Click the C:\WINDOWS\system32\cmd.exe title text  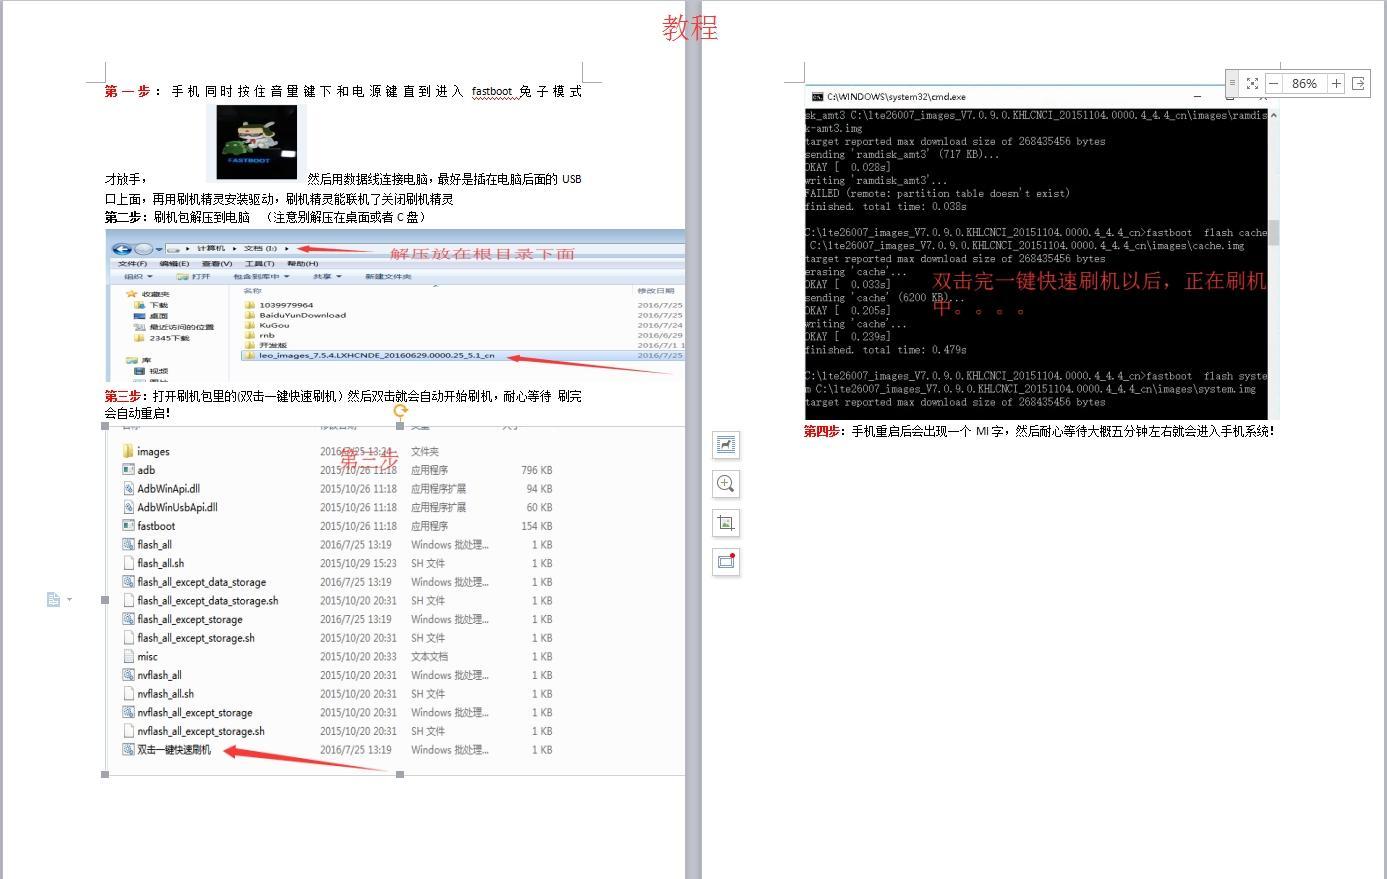[896, 97]
